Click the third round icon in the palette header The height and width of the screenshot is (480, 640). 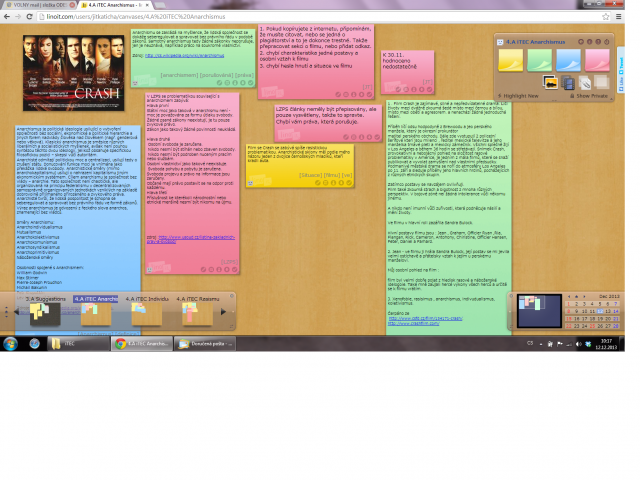[x=598, y=42]
